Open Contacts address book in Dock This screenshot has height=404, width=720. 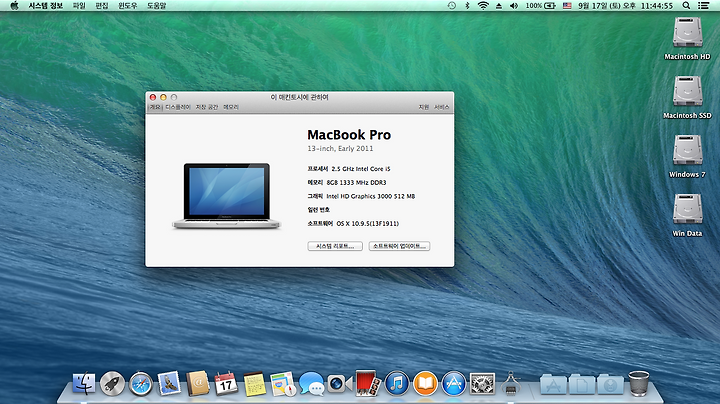(197, 384)
